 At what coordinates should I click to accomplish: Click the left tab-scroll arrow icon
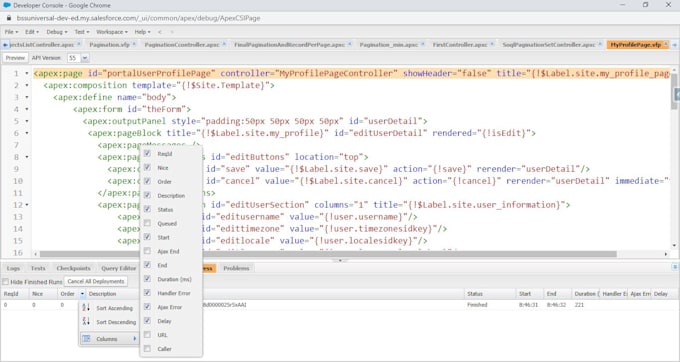pyautogui.click(x=5, y=45)
